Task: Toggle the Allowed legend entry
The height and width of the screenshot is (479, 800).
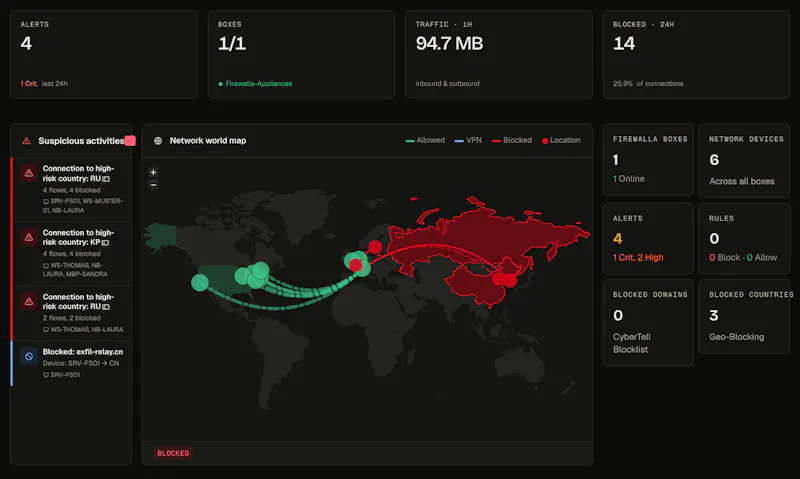Action: pyautogui.click(x=425, y=140)
